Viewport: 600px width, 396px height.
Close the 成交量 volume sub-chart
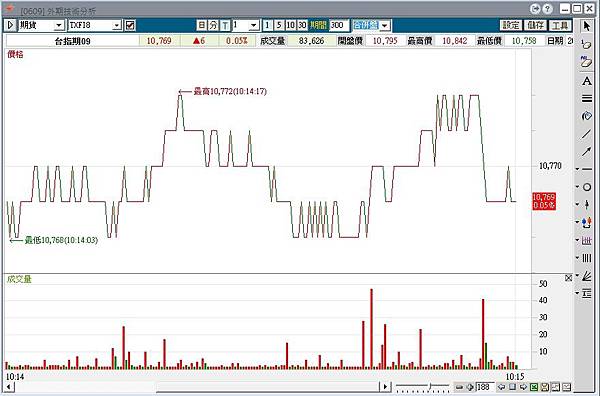569,278
